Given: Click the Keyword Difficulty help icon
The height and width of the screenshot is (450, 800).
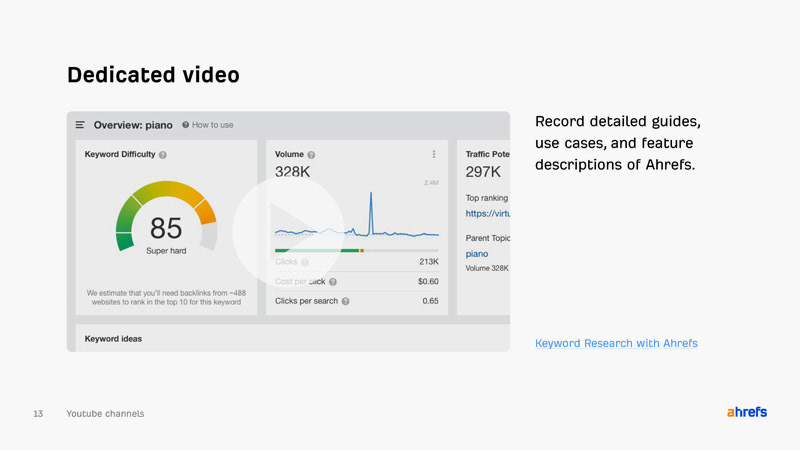Looking at the screenshot, I should [163, 155].
